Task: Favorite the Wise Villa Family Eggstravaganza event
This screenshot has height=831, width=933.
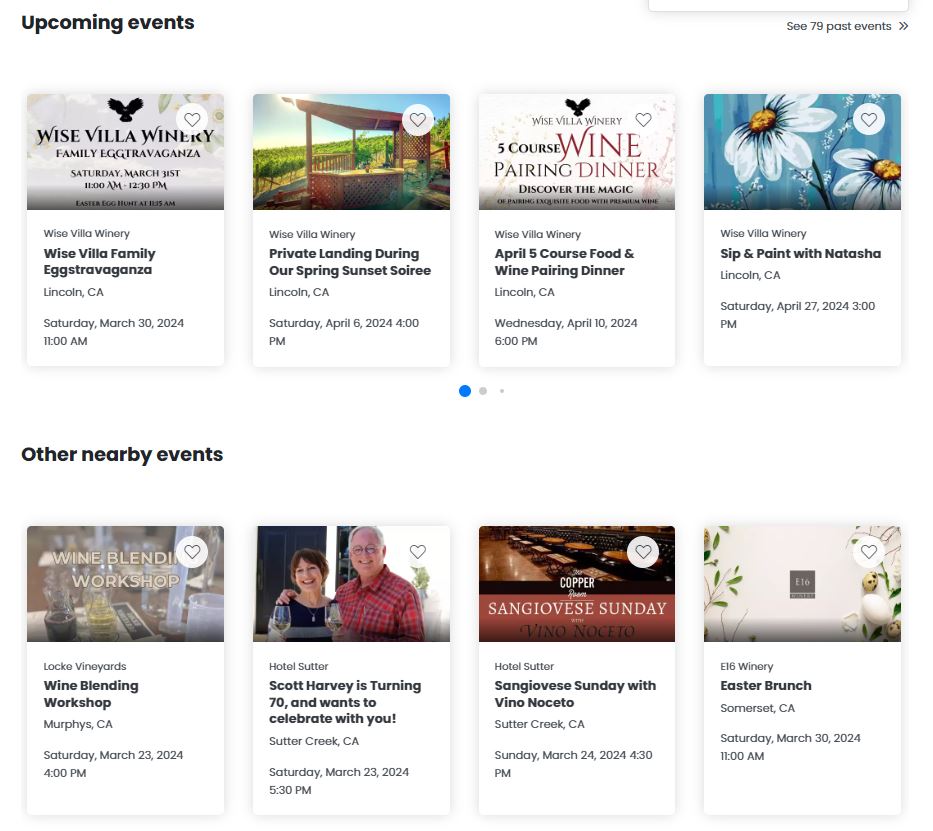Action: pyautogui.click(x=193, y=120)
